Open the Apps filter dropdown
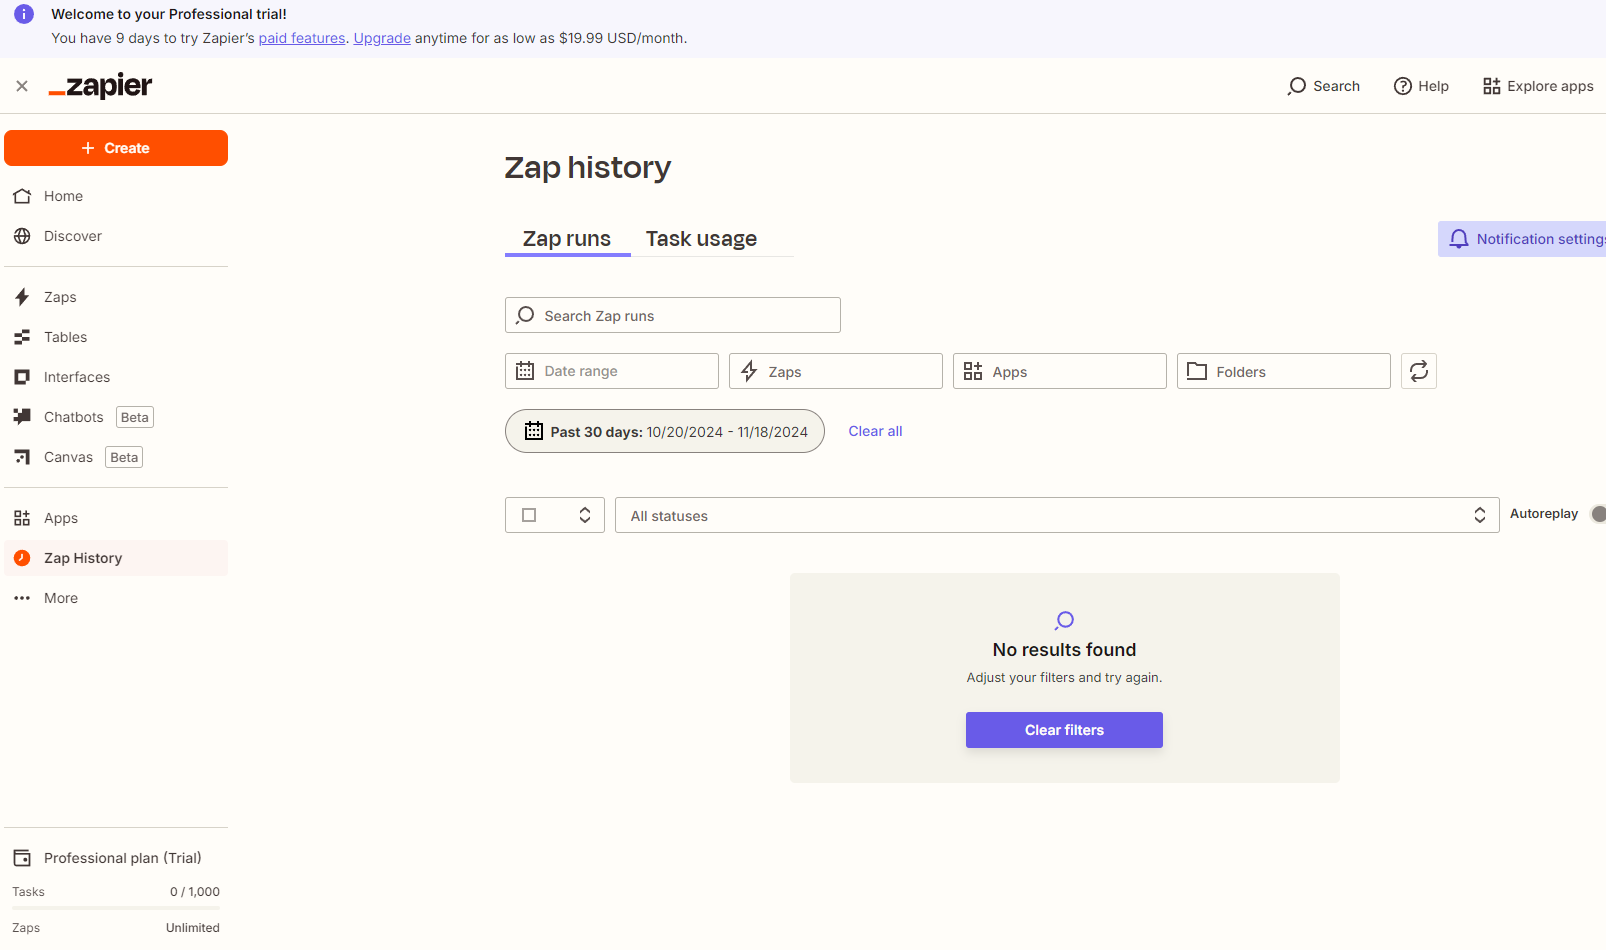Image resolution: width=1606 pixels, height=950 pixels. tap(1060, 371)
